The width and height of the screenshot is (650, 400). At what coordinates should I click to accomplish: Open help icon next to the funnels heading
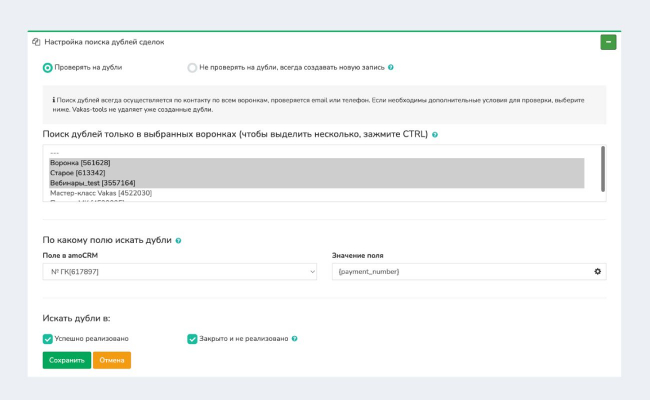click(435, 135)
